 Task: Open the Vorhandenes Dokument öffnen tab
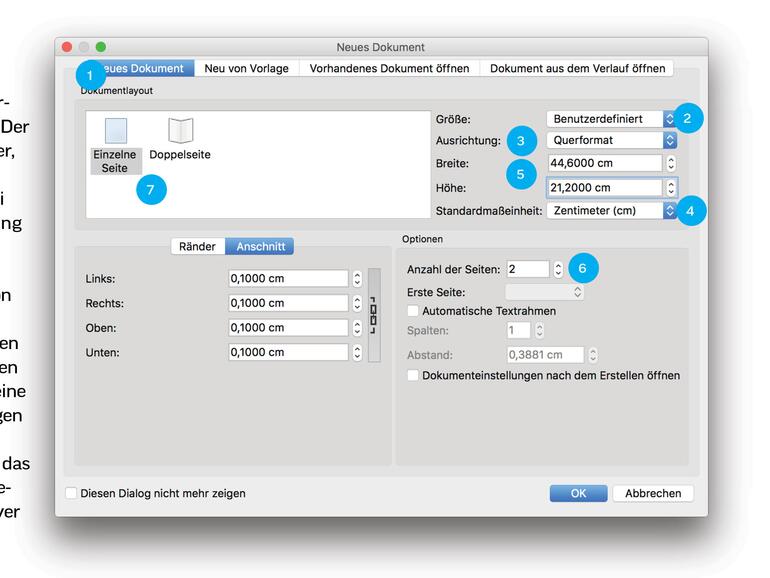click(x=390, y=68)
